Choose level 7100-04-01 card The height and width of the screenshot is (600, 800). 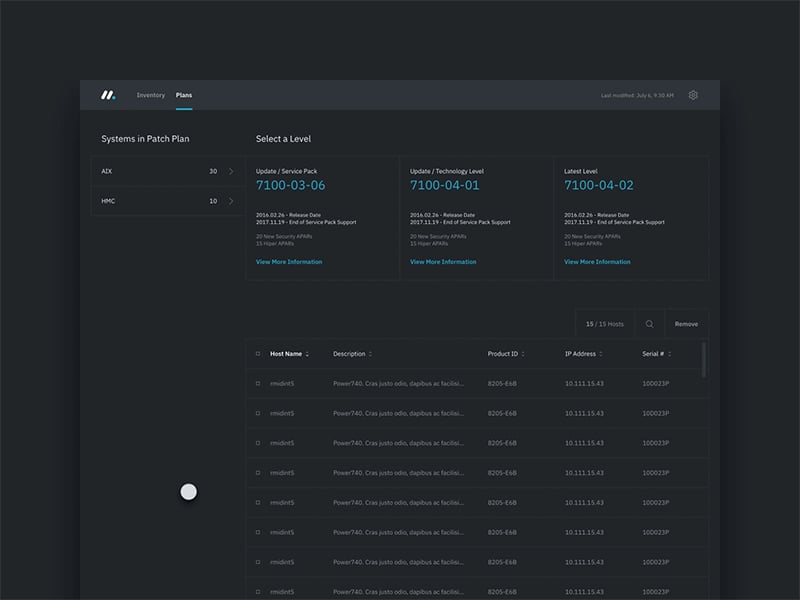(x=477, y=218)
